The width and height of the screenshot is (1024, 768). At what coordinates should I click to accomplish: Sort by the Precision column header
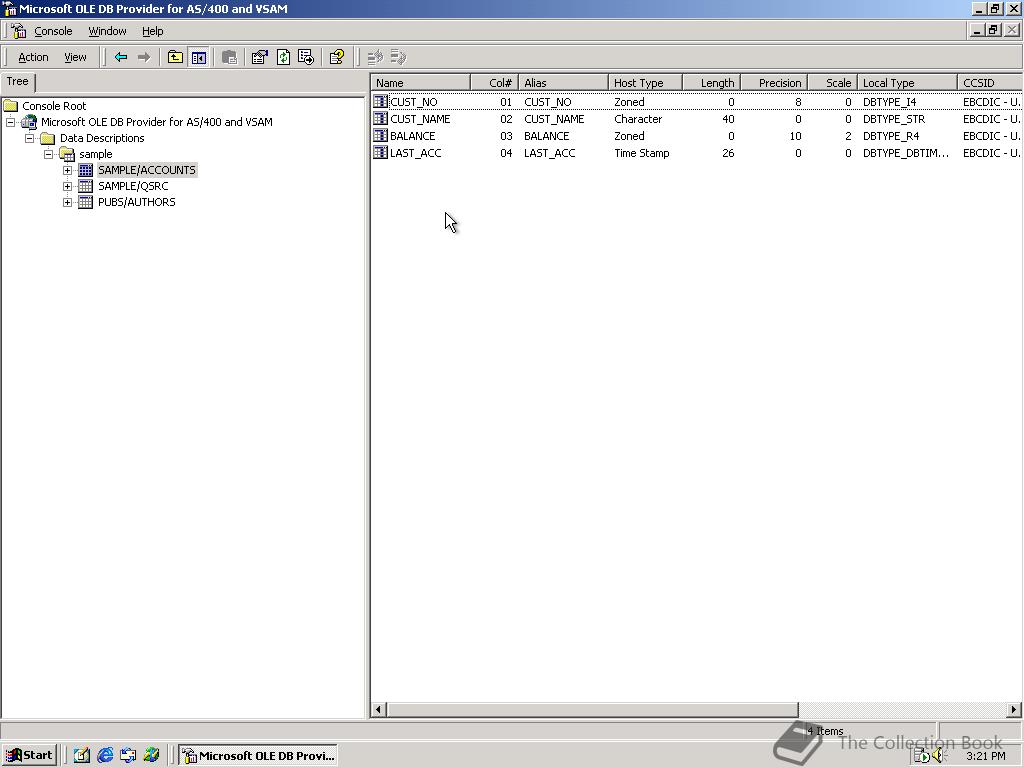[x=774, y=83]
